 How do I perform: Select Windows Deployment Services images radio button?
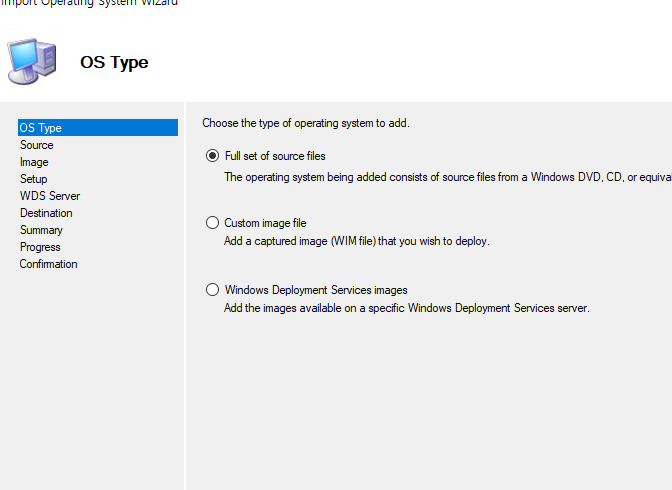pos(212,289)
